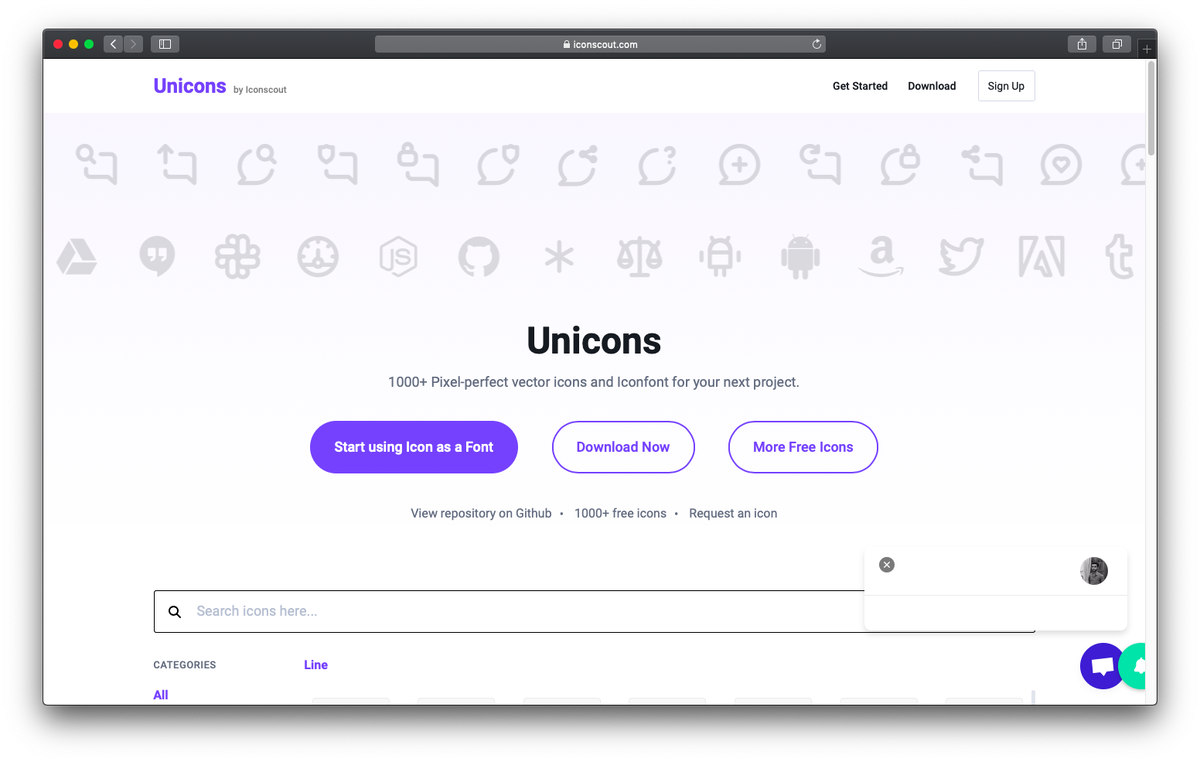
Task: Click the Adobe logo icon
Action: (x=1041, y=257)
